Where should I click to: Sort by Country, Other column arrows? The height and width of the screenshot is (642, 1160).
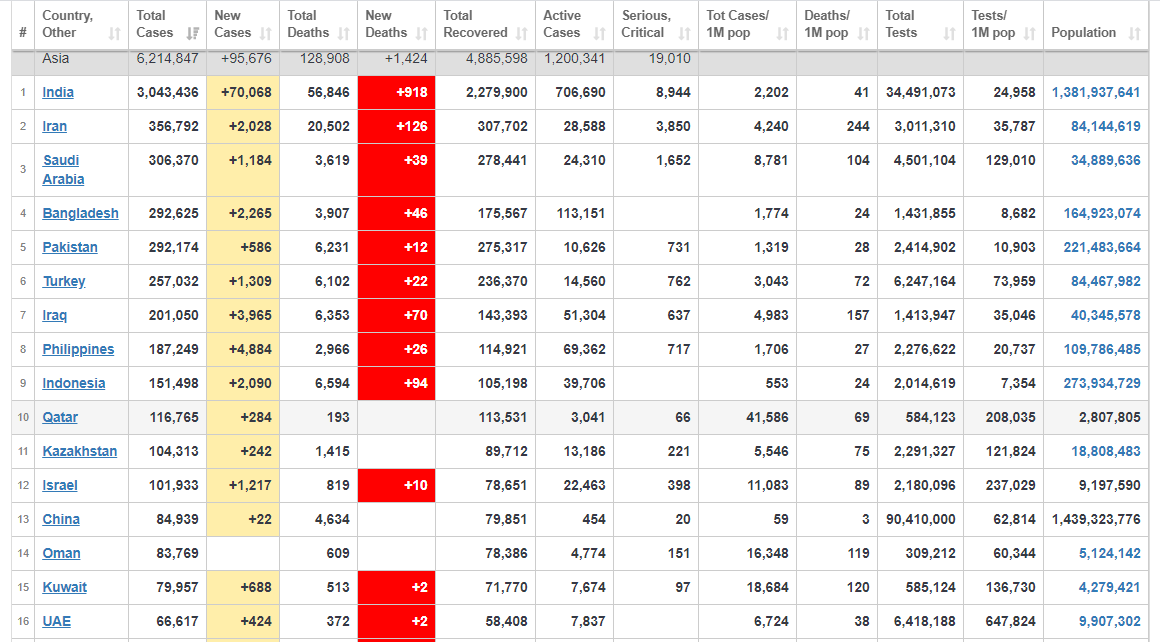[115, 33]
